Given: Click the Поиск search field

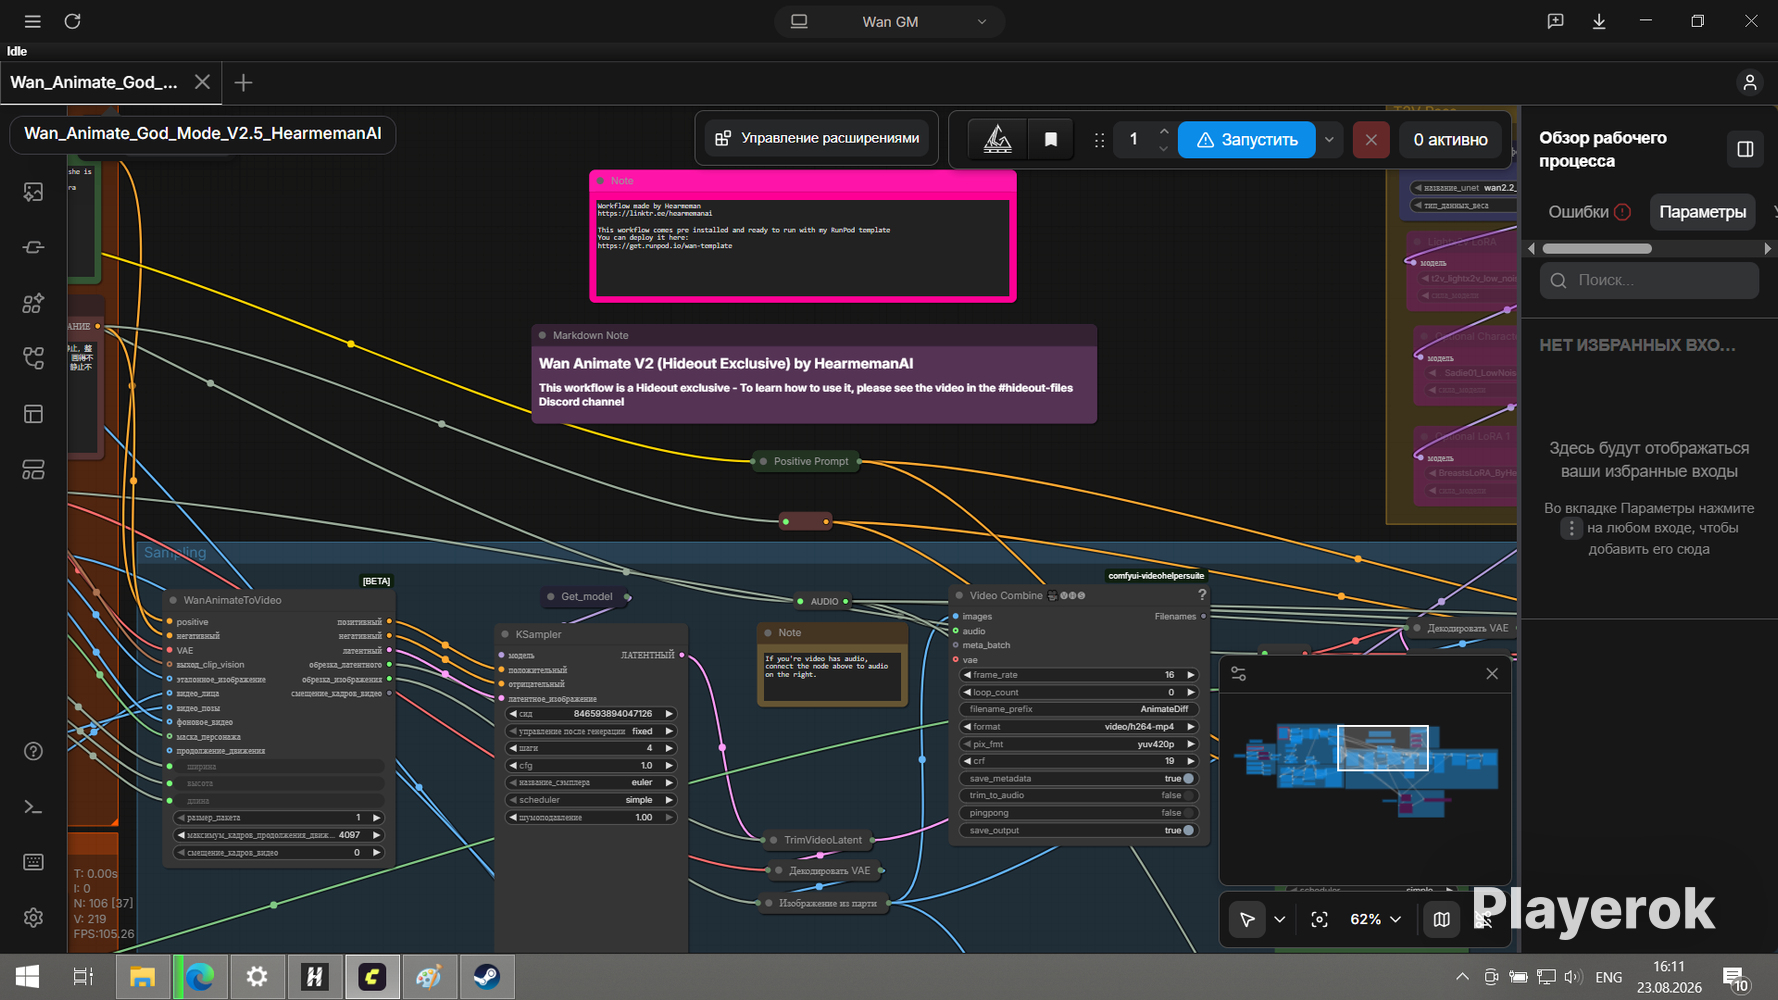Looking at the screenshot, I should 1649,281.
